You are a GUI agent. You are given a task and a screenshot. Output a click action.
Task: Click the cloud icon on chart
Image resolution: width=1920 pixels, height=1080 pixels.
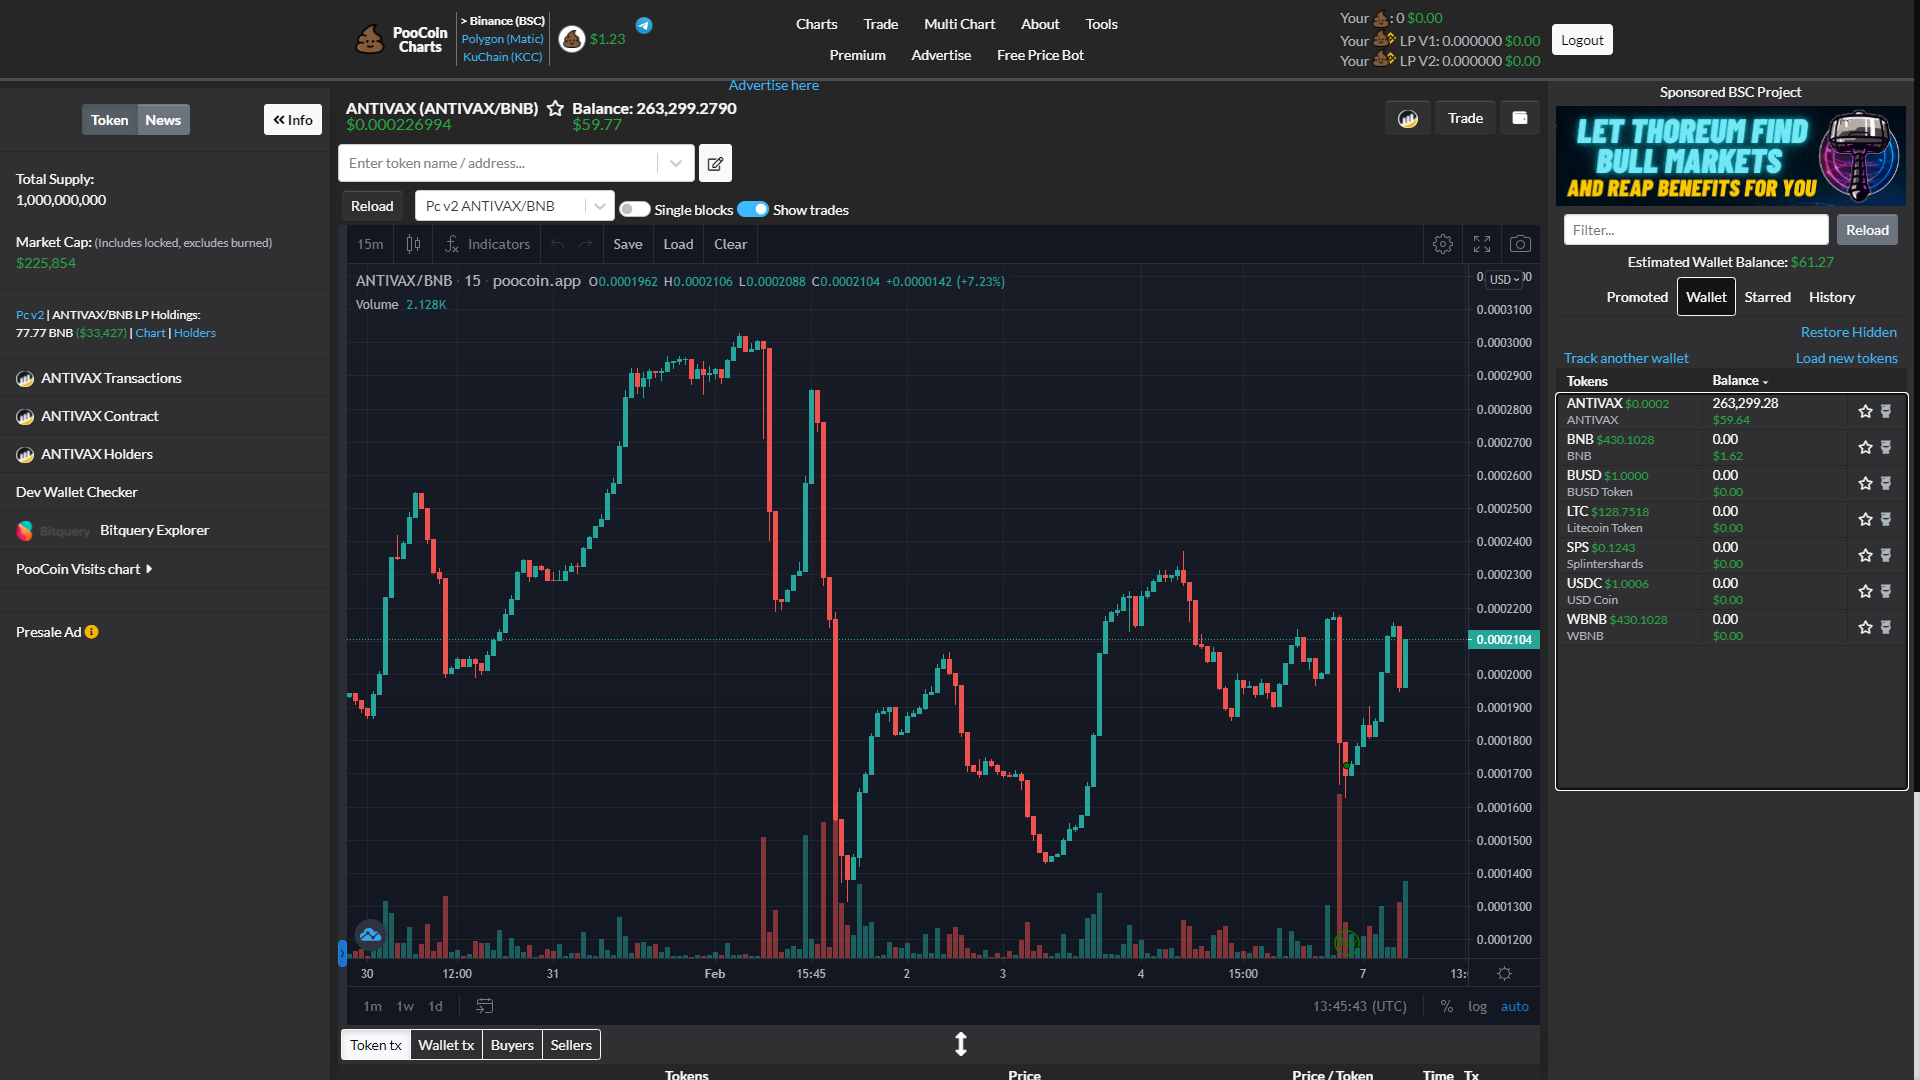coord(370,935)
